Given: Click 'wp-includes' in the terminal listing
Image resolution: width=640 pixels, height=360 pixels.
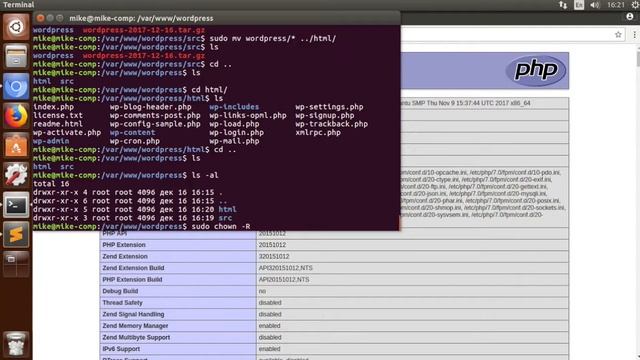Looking at the screenshot, I should coord(234,107).
